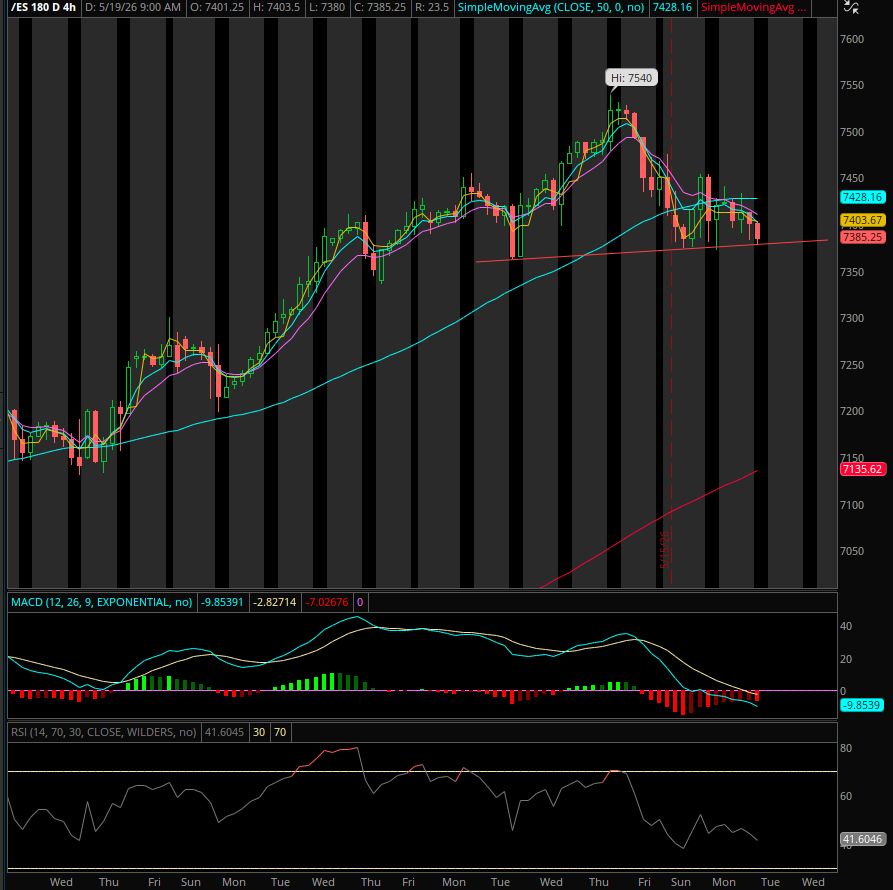
Task: Open the MACD (12, 26, 9, EXPONENTIAL, no) study label
Action: 102,602
